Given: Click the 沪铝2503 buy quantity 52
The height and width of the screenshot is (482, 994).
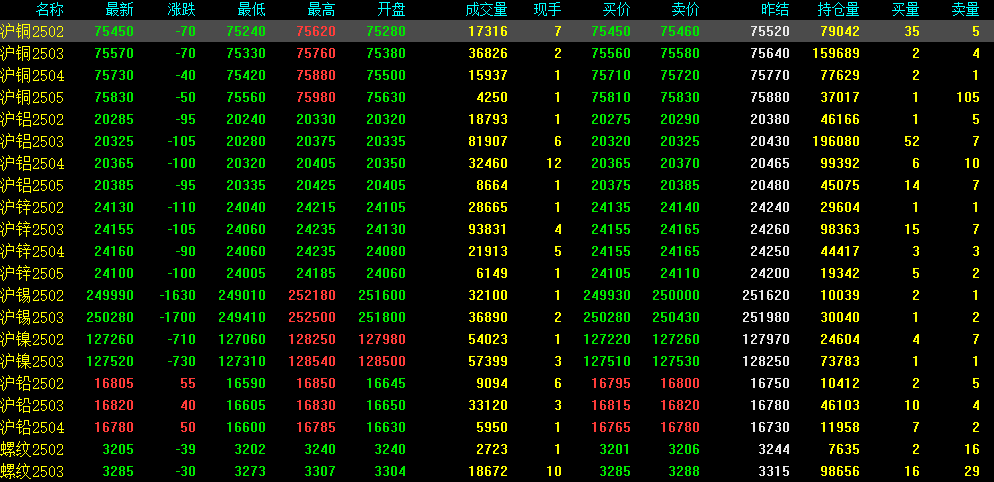Looking at the screenshot, I should click(x=912, y=141).
